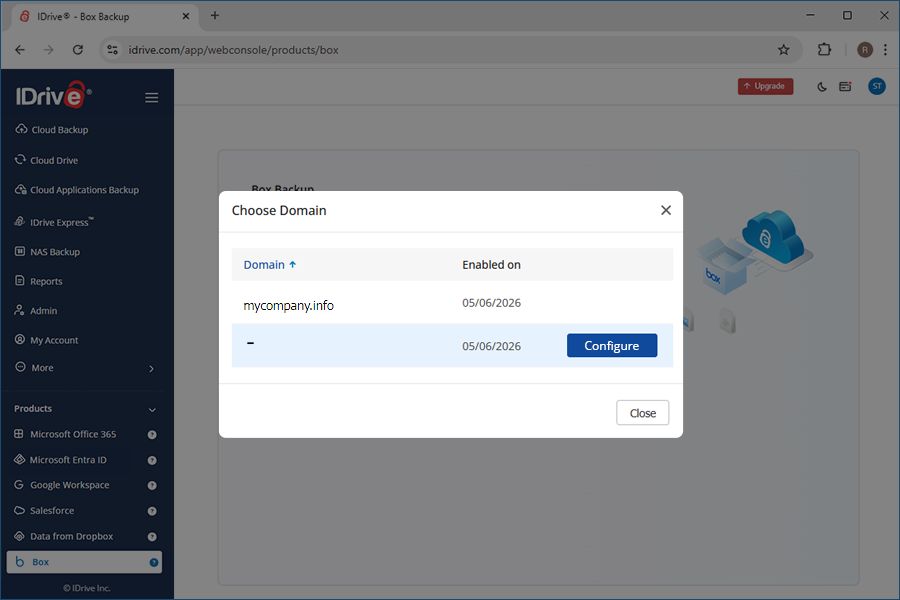Open Chrome profile R avatar
The height and width of the screenshot is (600, 900).
click(x=865, y=50)
